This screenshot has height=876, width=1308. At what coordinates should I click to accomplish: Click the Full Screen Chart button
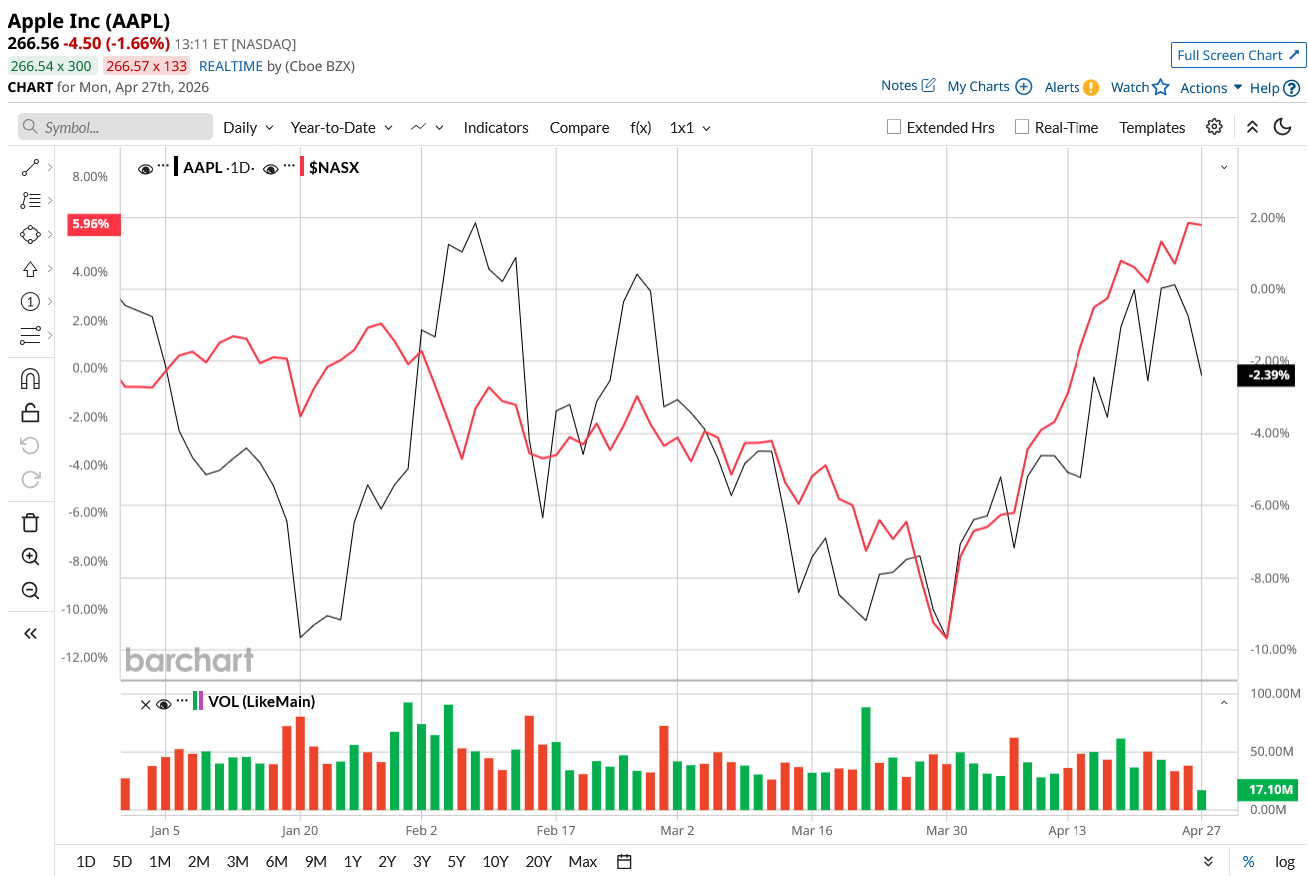tap(1238, 55)
